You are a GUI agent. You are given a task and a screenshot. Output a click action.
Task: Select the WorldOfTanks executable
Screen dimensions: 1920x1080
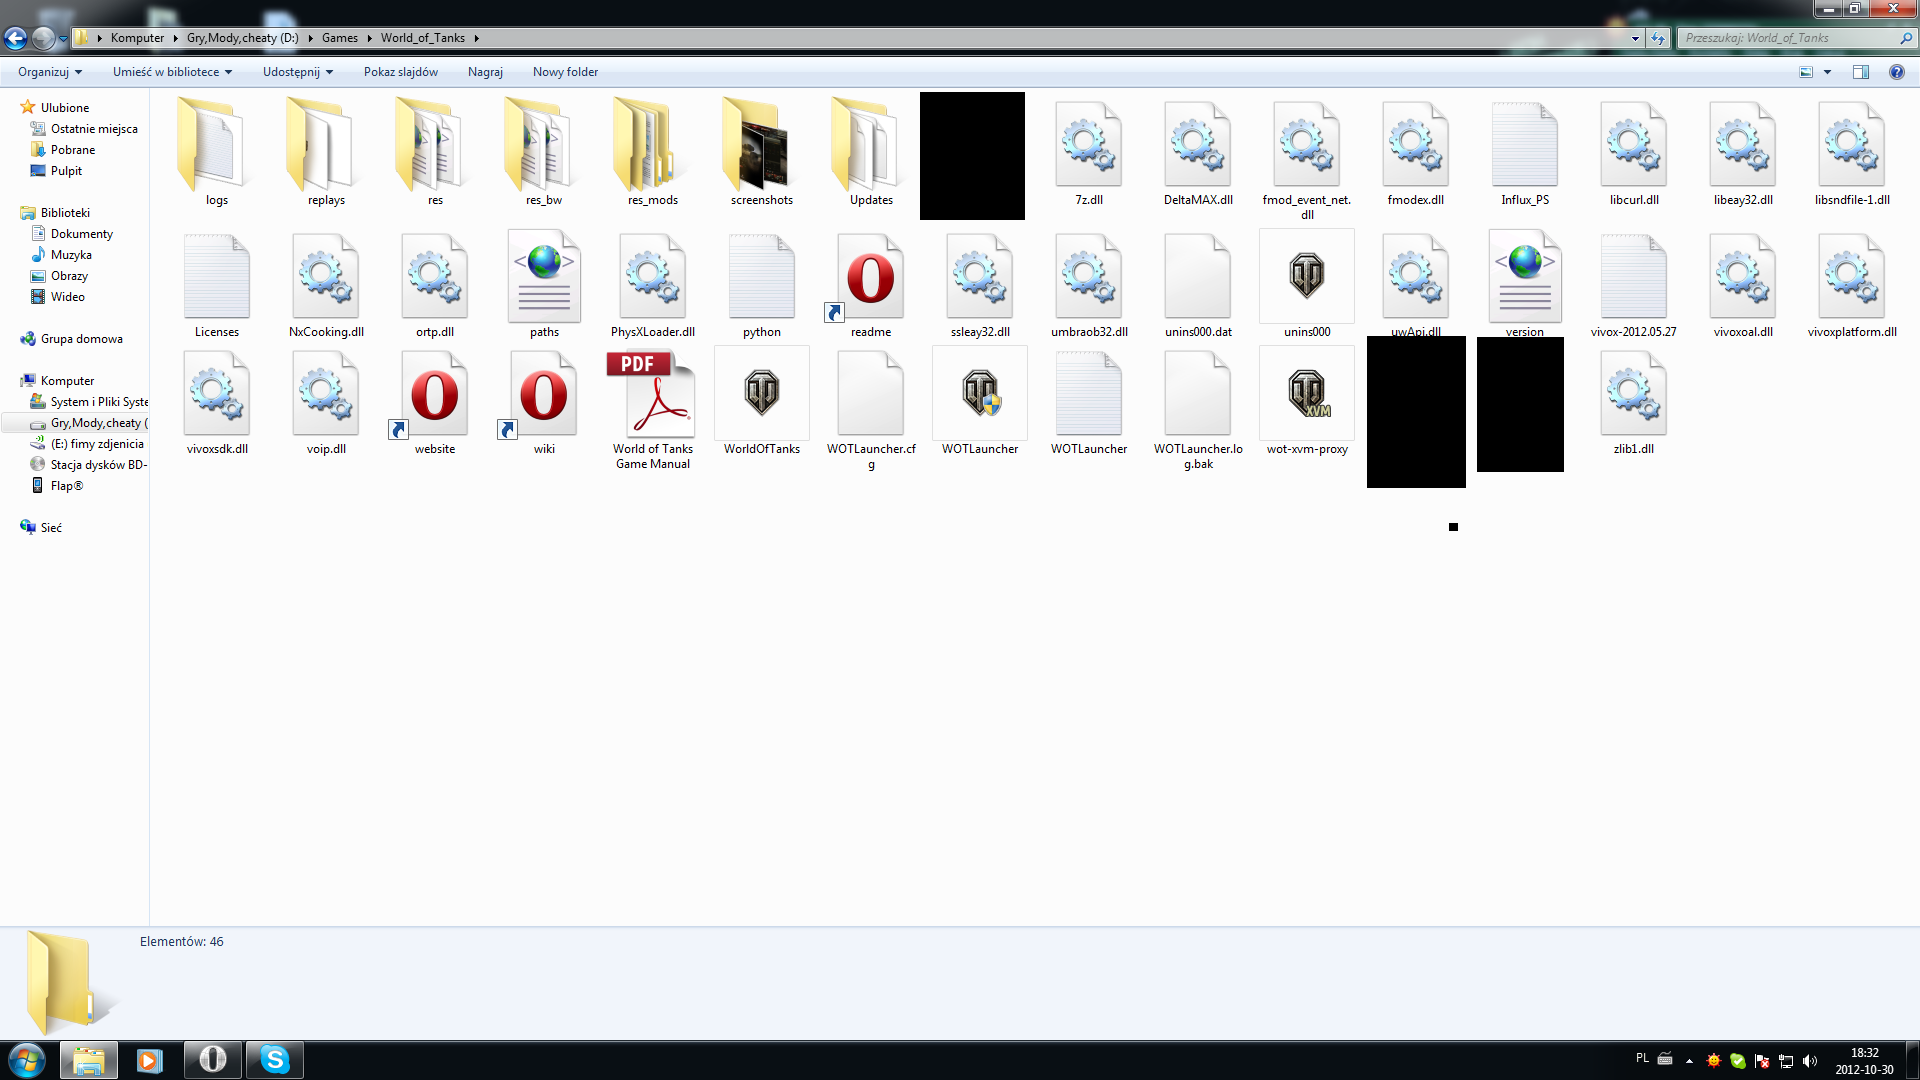click(762, 401)
